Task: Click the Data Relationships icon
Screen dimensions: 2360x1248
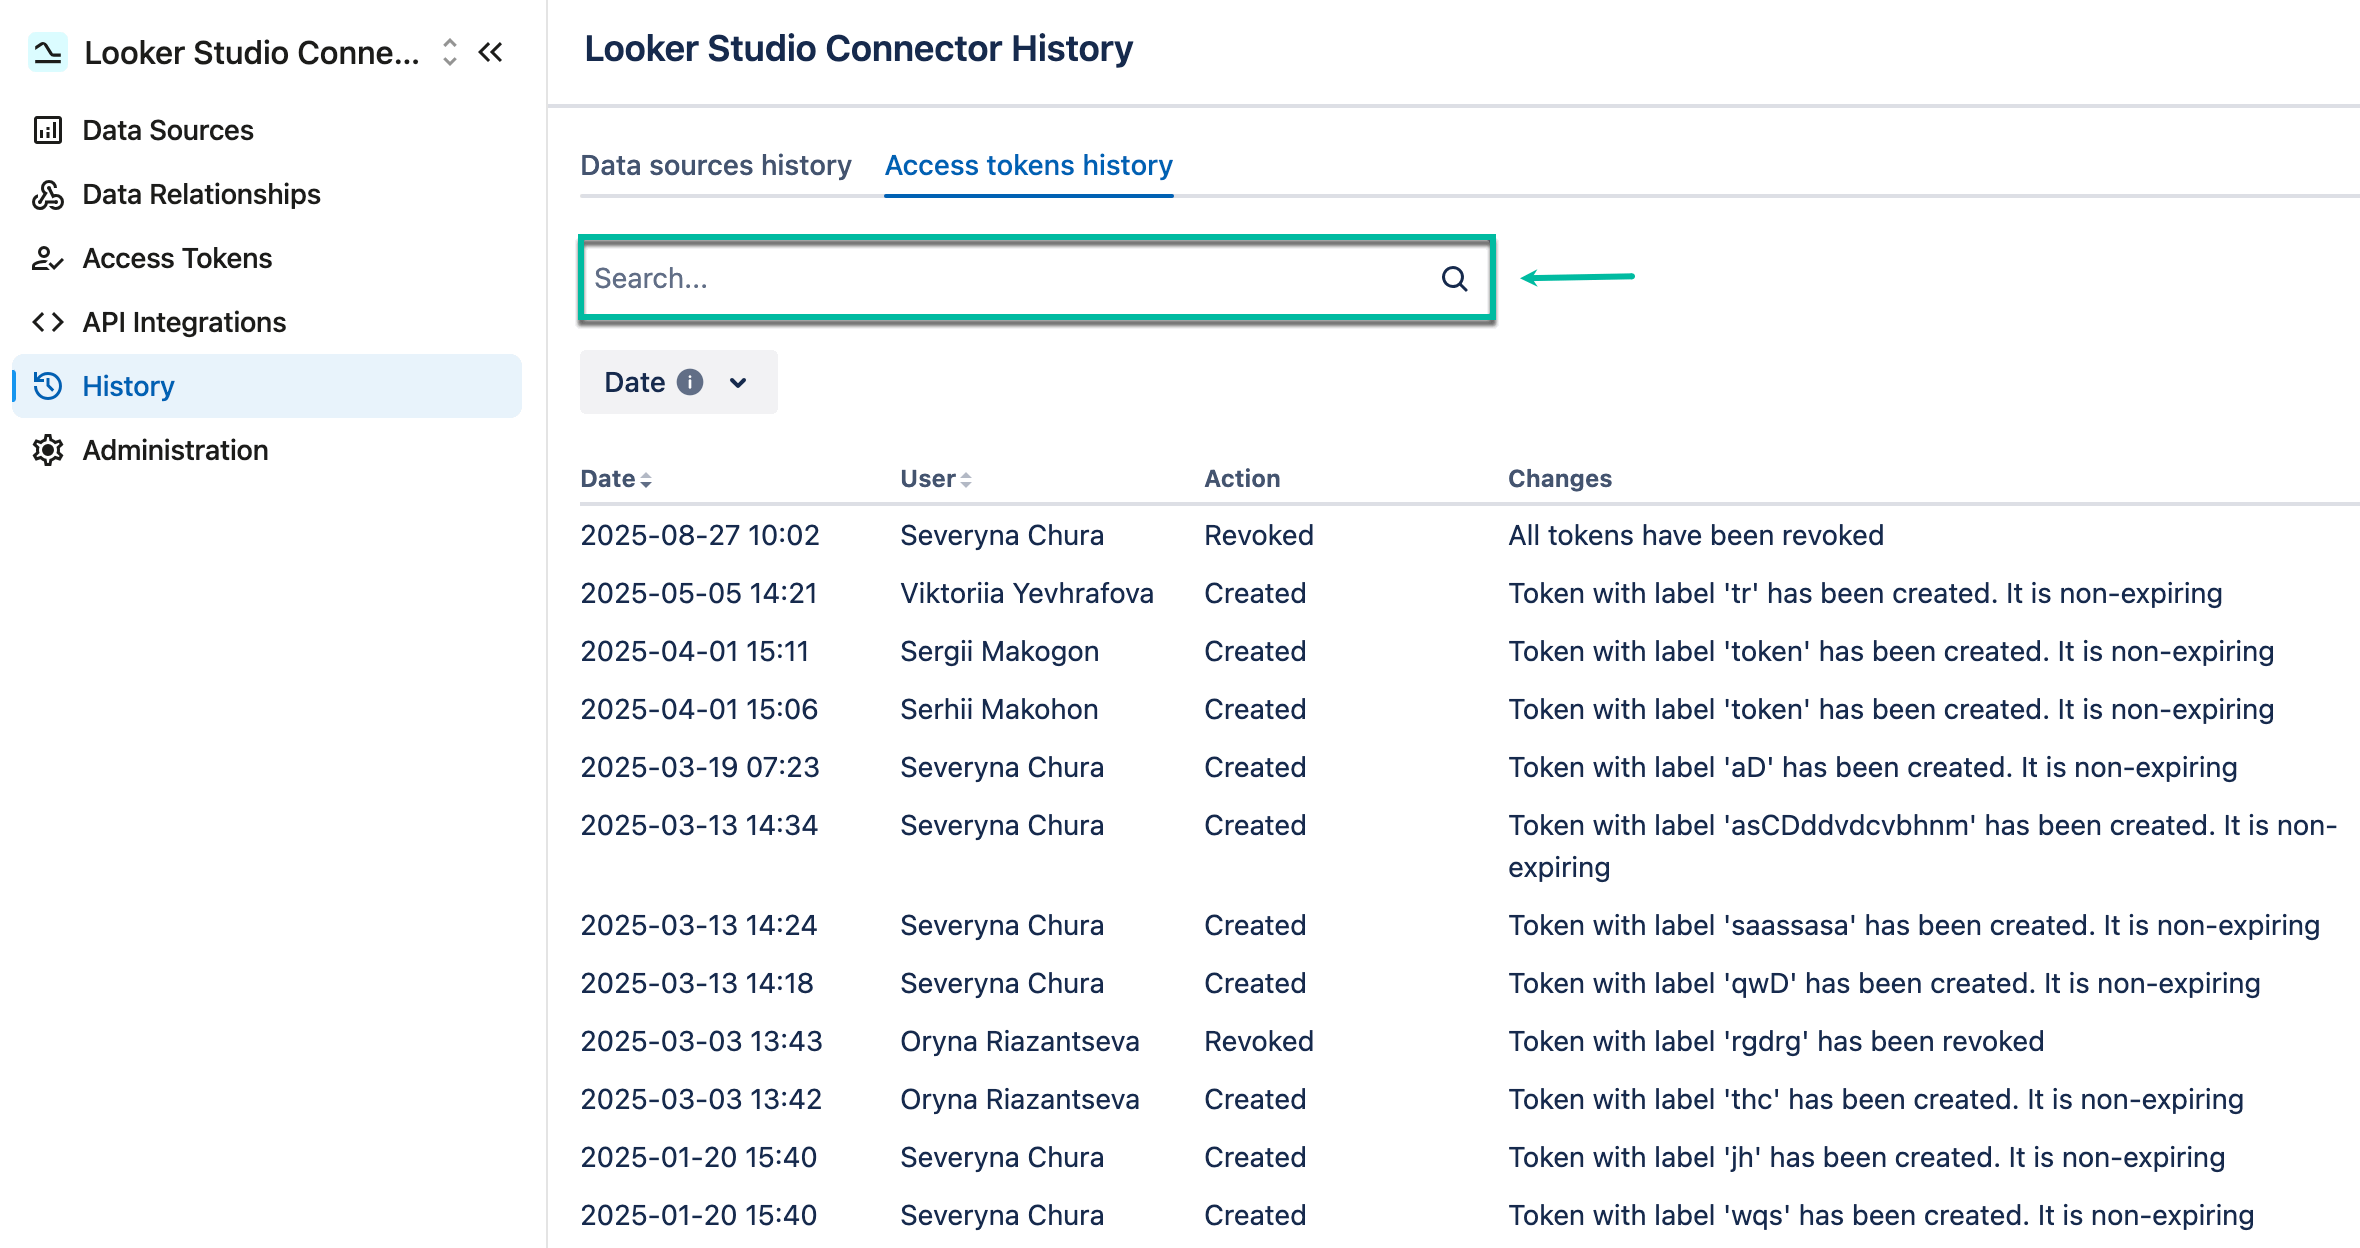Action: [x=47, y=193]
